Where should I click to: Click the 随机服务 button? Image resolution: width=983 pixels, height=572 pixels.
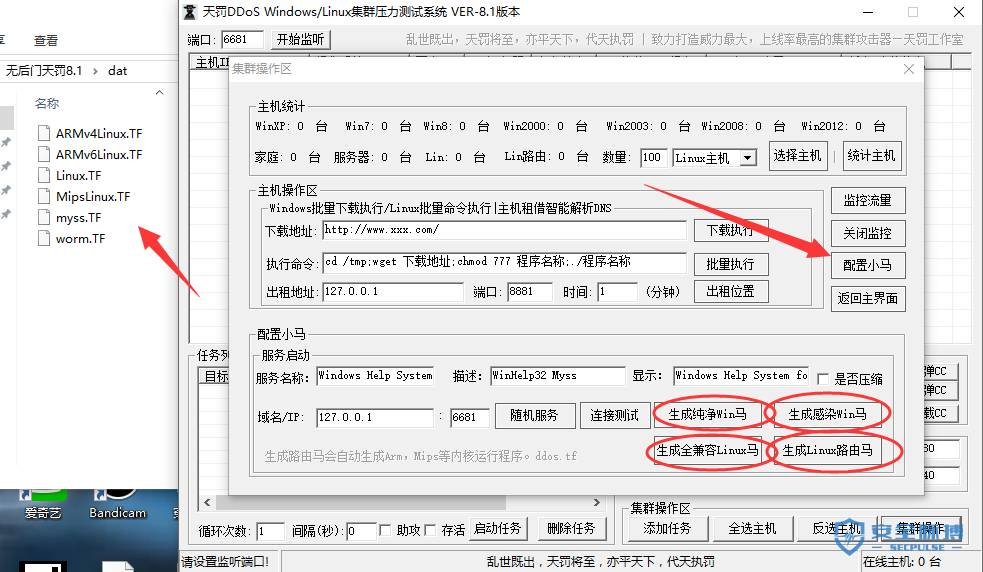pyautogui.click(x=535, y=415)
